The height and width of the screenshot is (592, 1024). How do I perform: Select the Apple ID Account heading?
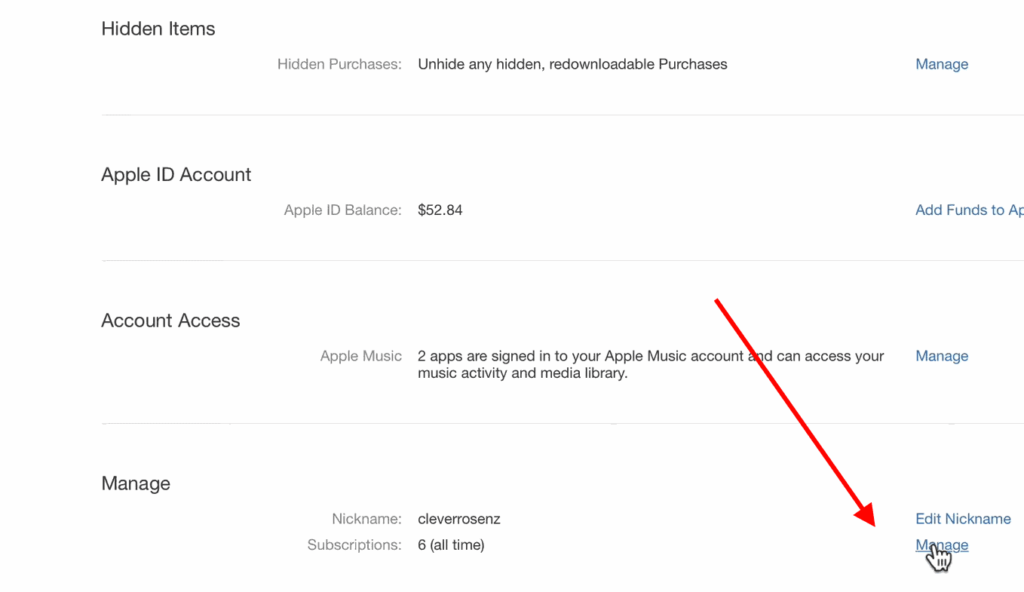(175, 174)
